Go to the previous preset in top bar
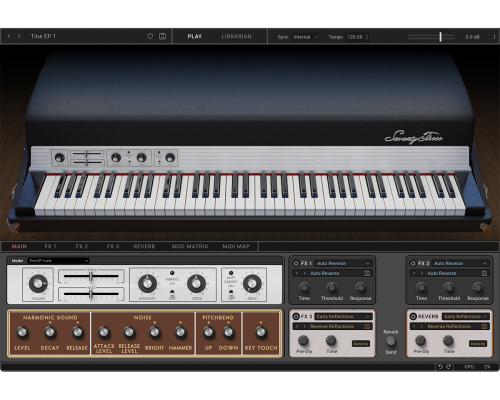500x400 pixels. [x=9, y=36]
